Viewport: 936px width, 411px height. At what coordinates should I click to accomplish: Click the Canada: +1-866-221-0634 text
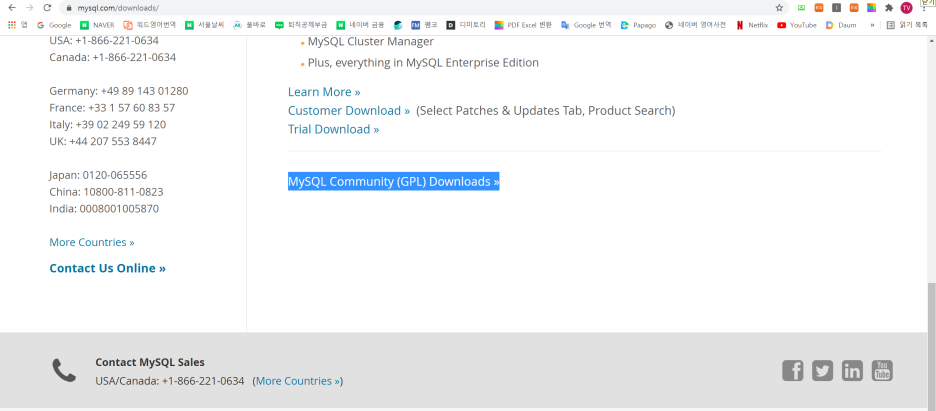(113, 57)
